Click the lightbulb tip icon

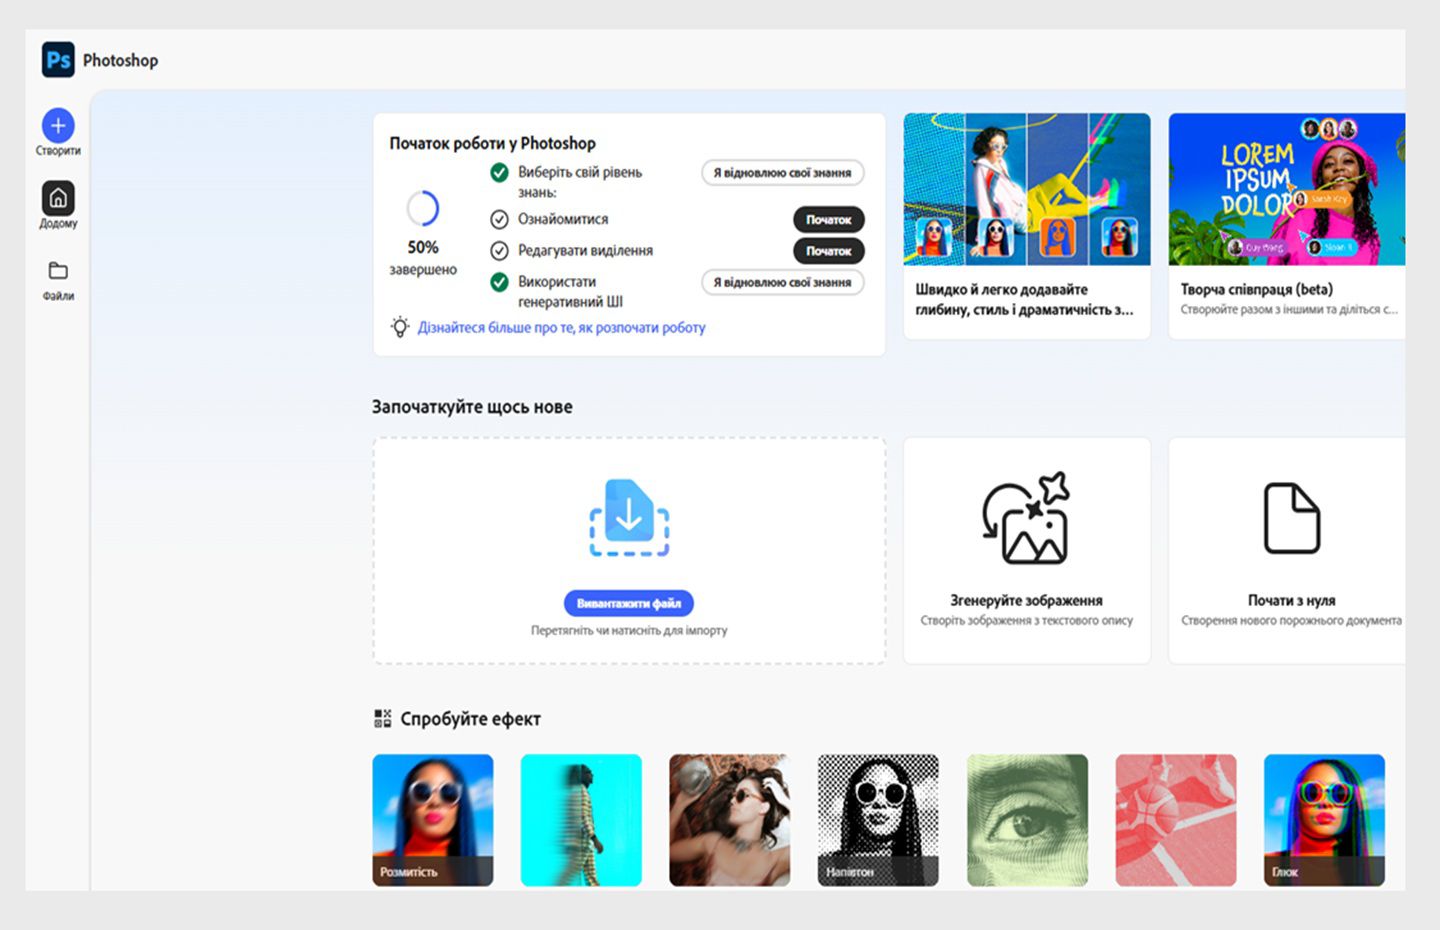coord(400,327)
